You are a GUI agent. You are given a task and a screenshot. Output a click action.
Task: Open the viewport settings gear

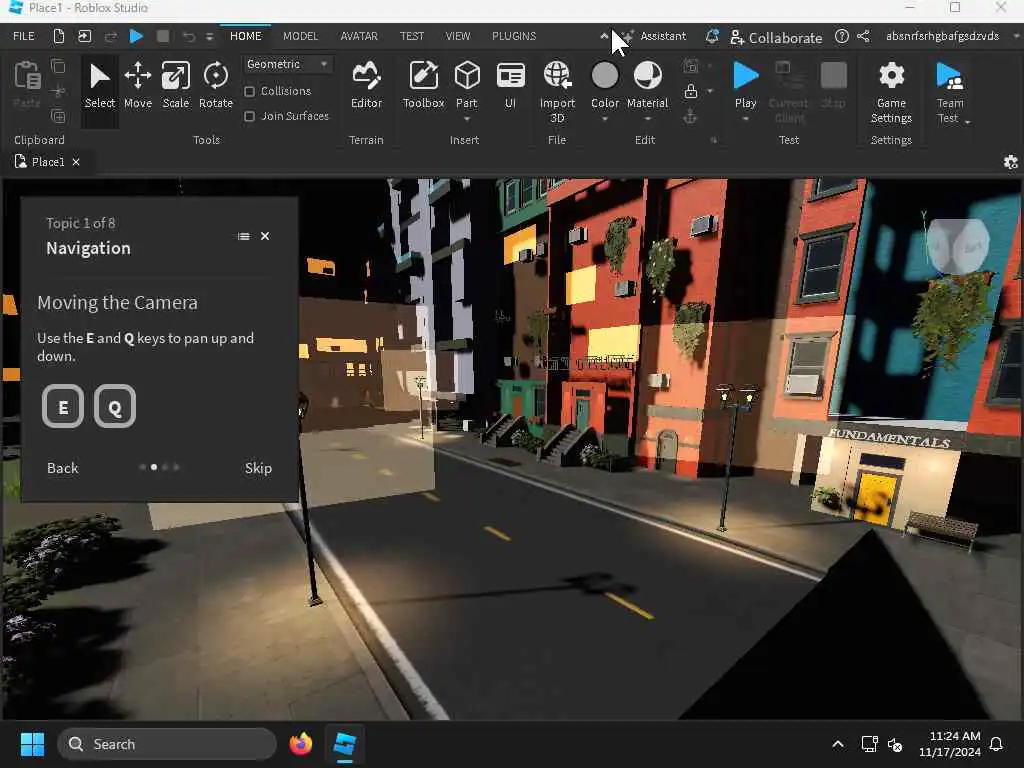(1010, 162)
